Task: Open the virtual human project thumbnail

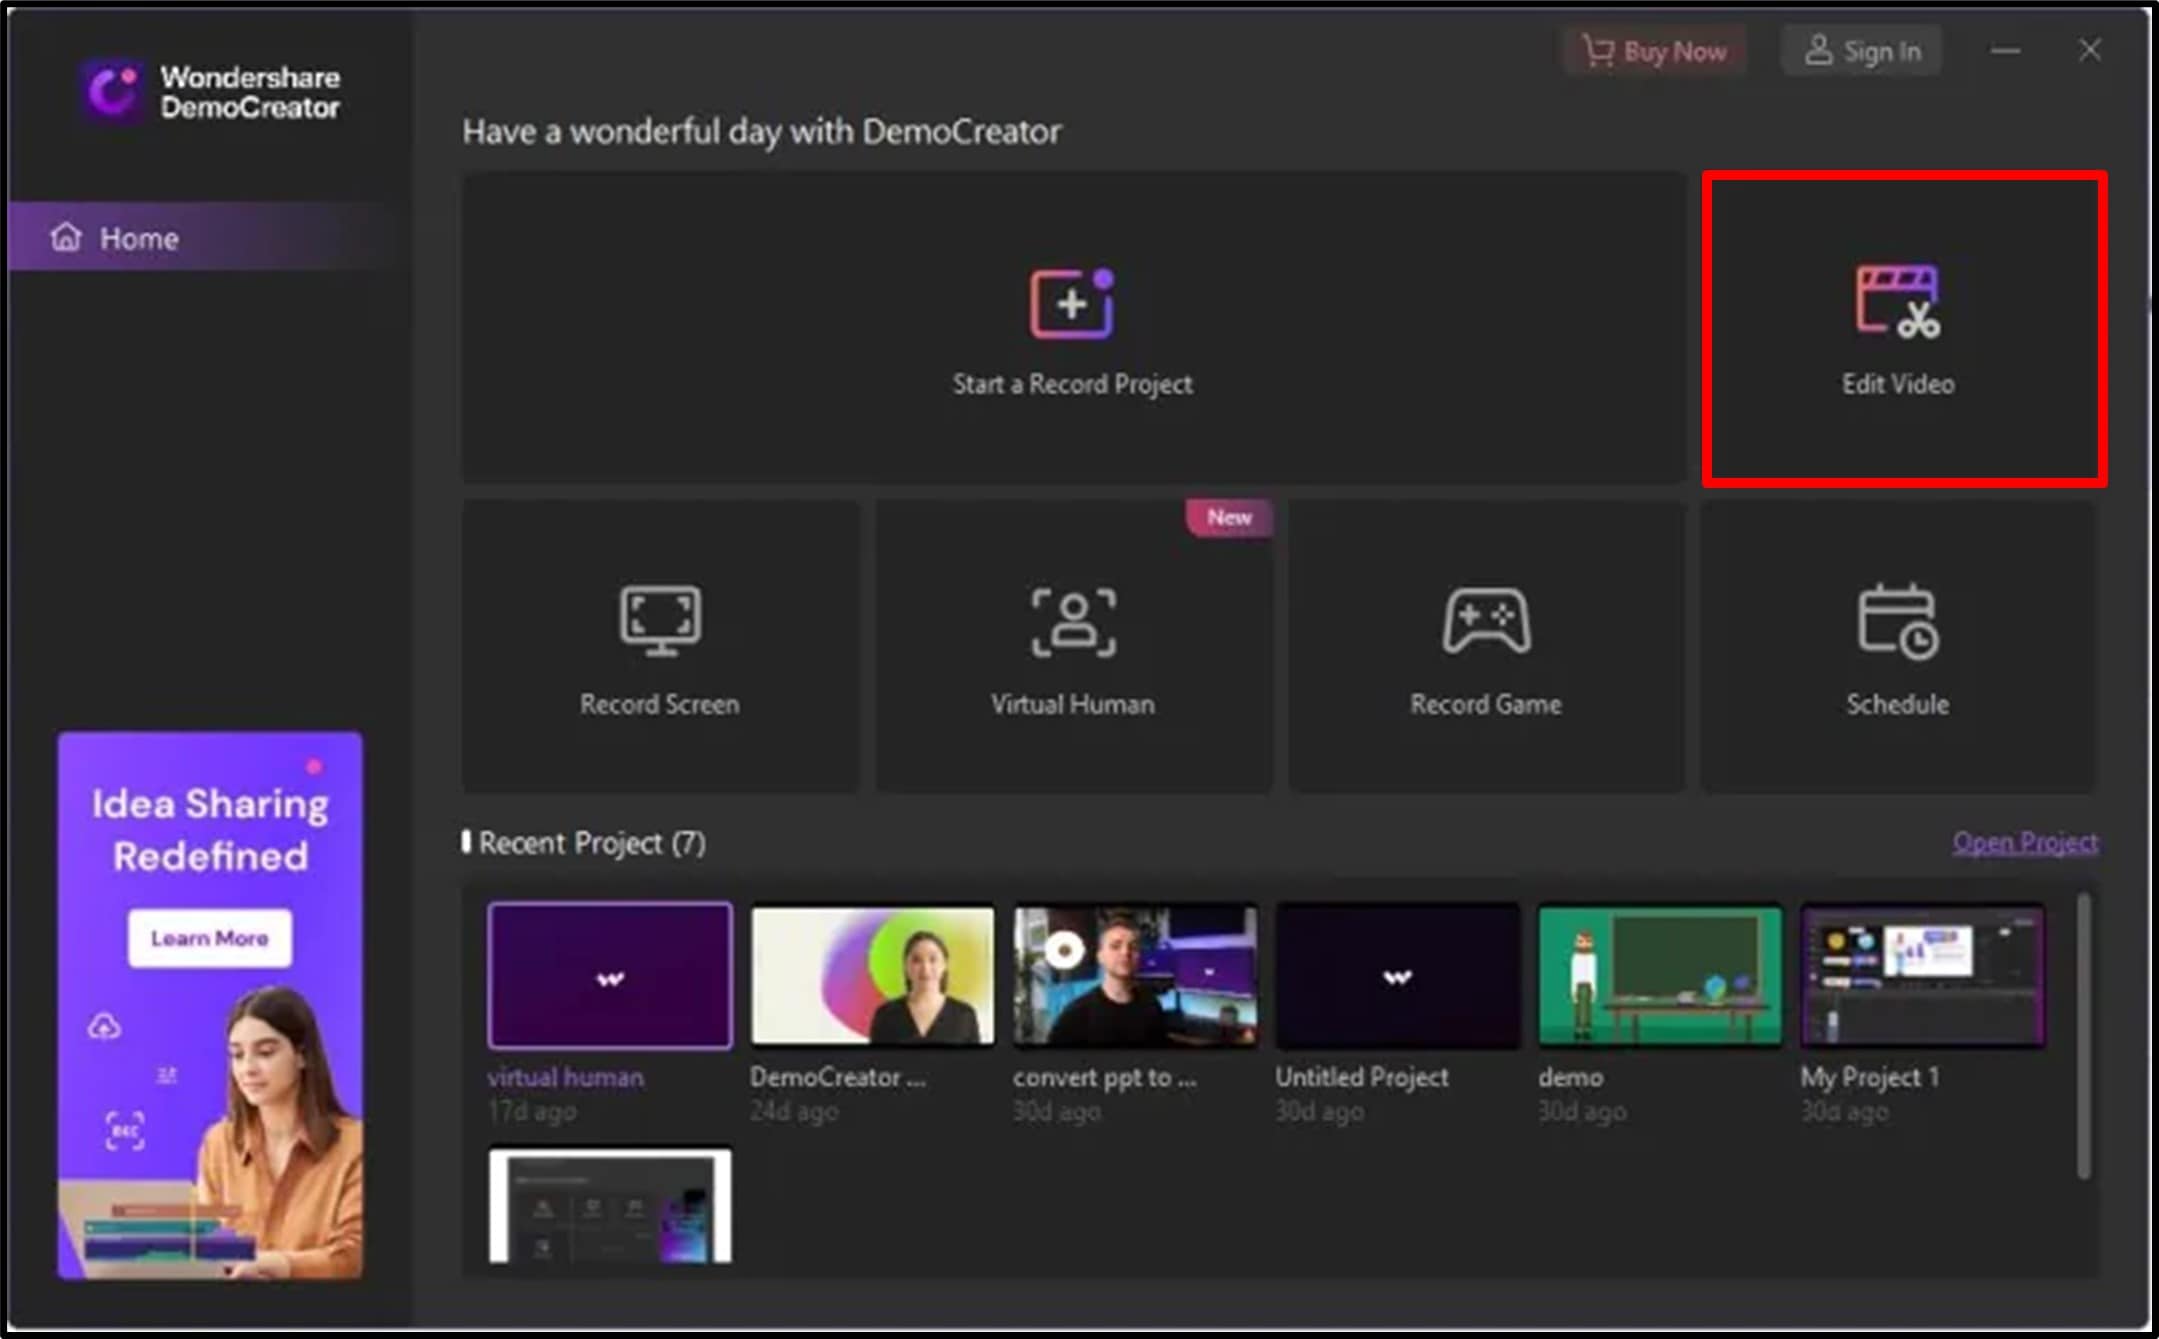Action: (x=610, y=976)
